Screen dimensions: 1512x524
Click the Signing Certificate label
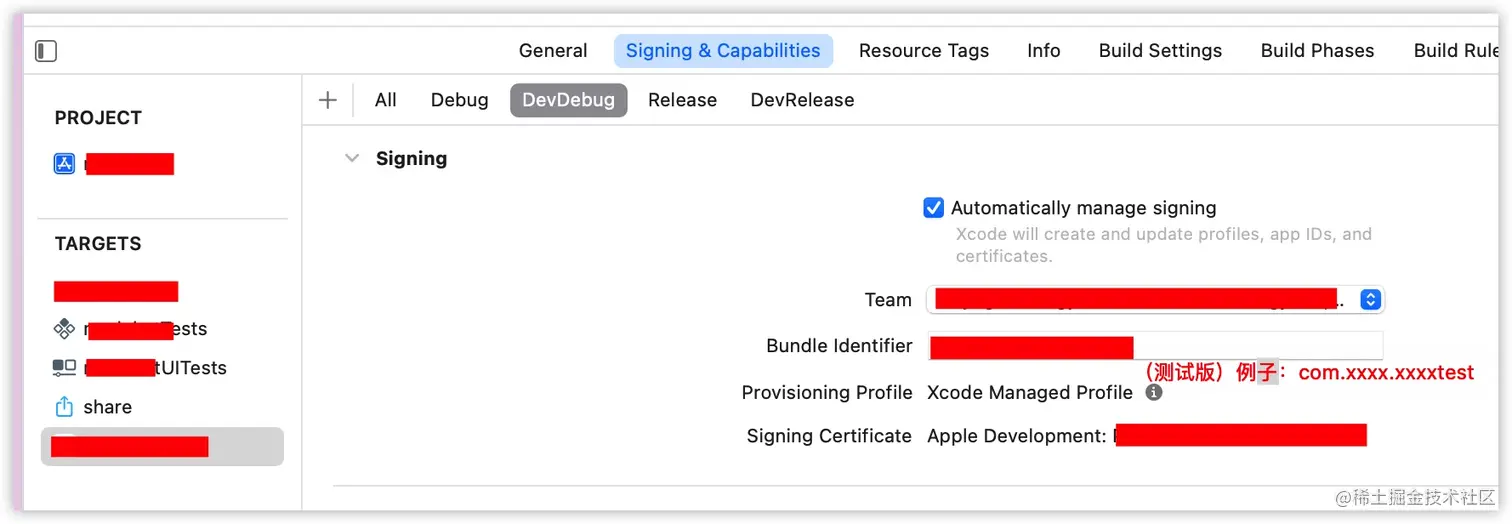829,436
